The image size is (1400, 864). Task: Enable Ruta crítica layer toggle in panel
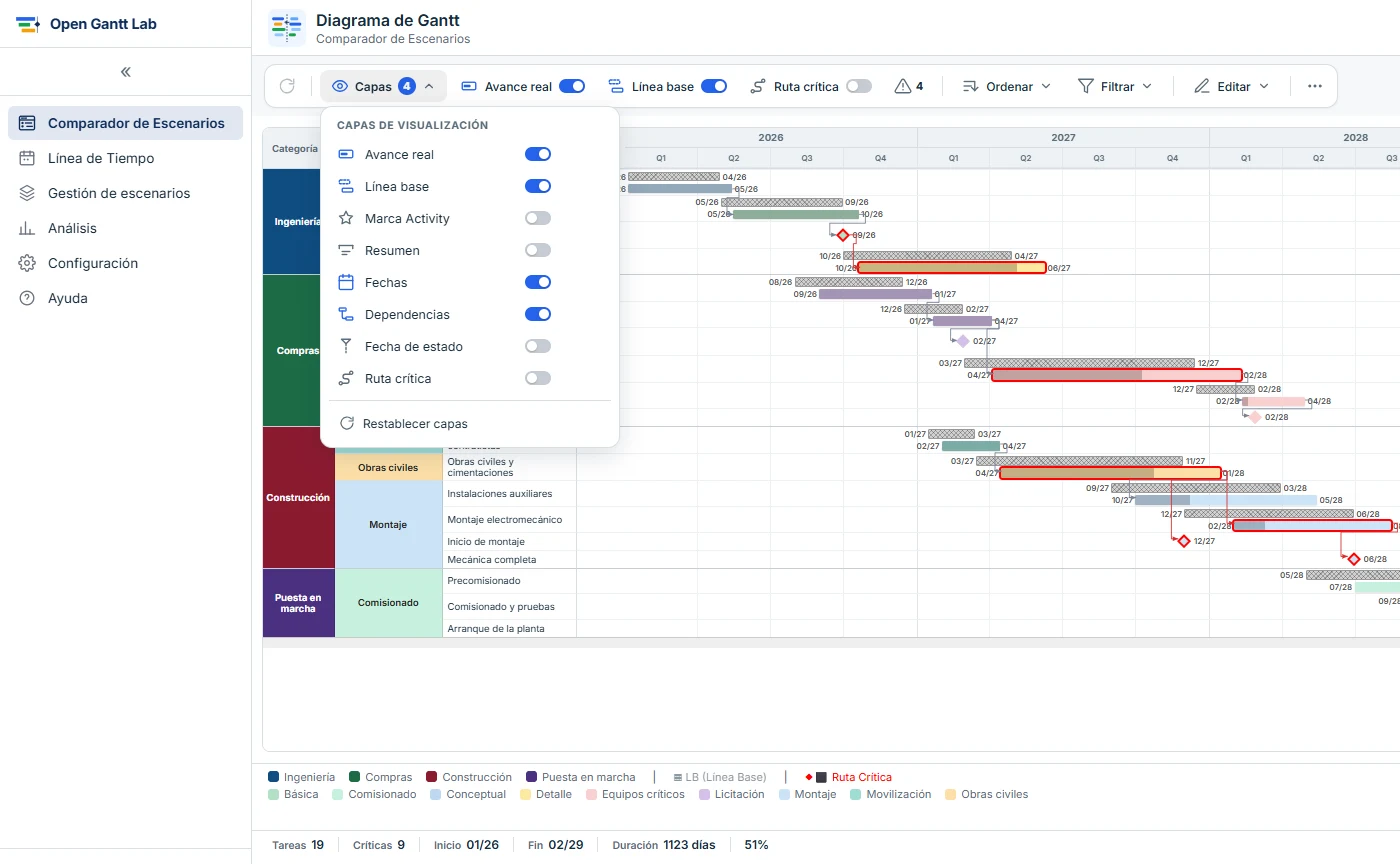[538, 378]
